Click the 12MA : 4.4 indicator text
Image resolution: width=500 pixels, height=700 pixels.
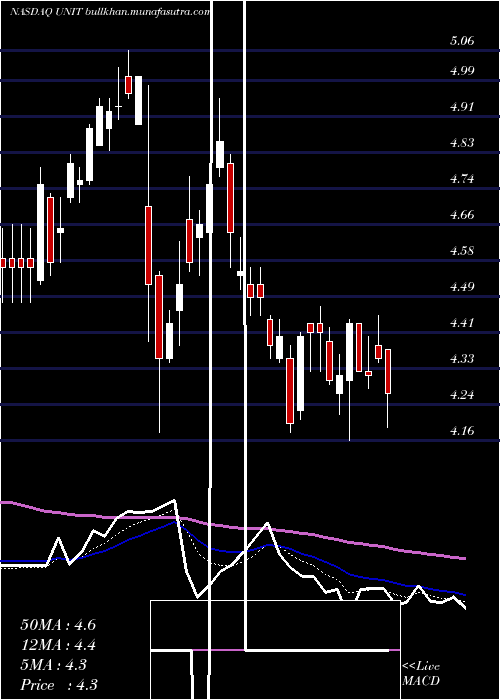58,645
